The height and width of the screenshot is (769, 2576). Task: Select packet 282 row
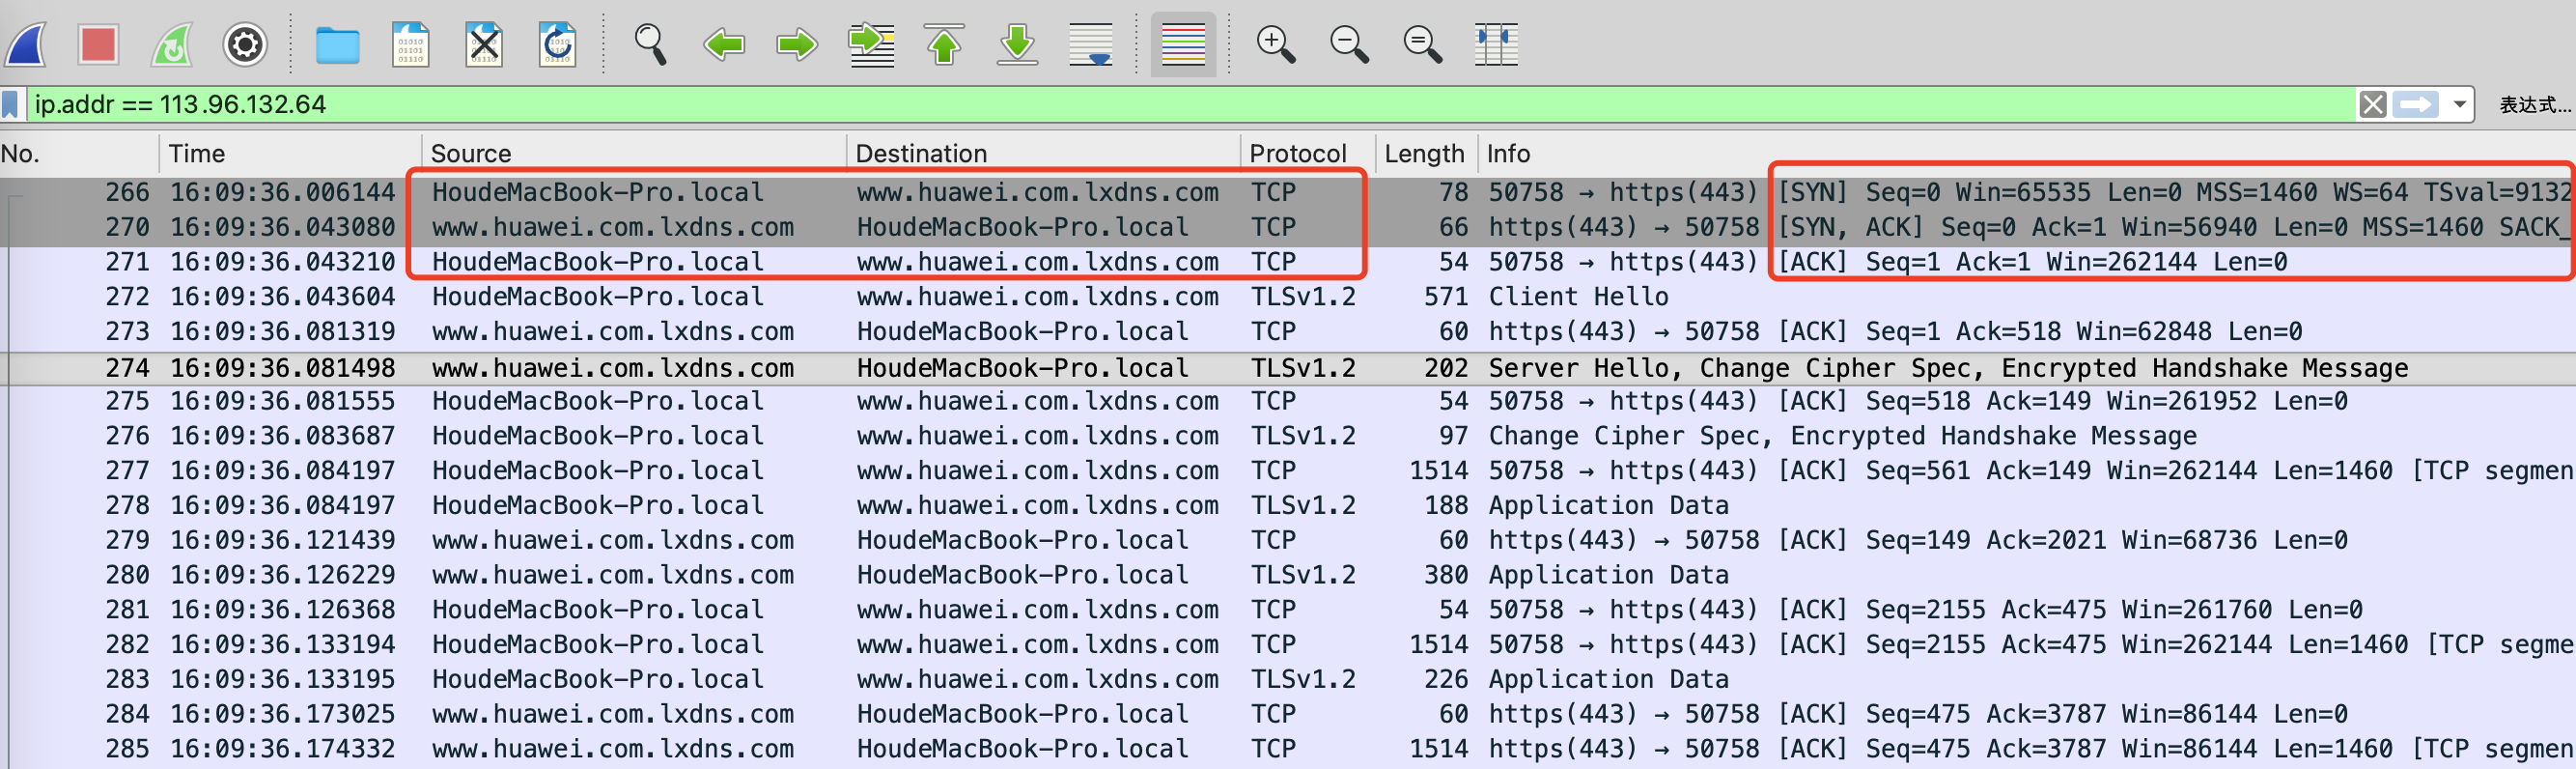click(1288, 645)
